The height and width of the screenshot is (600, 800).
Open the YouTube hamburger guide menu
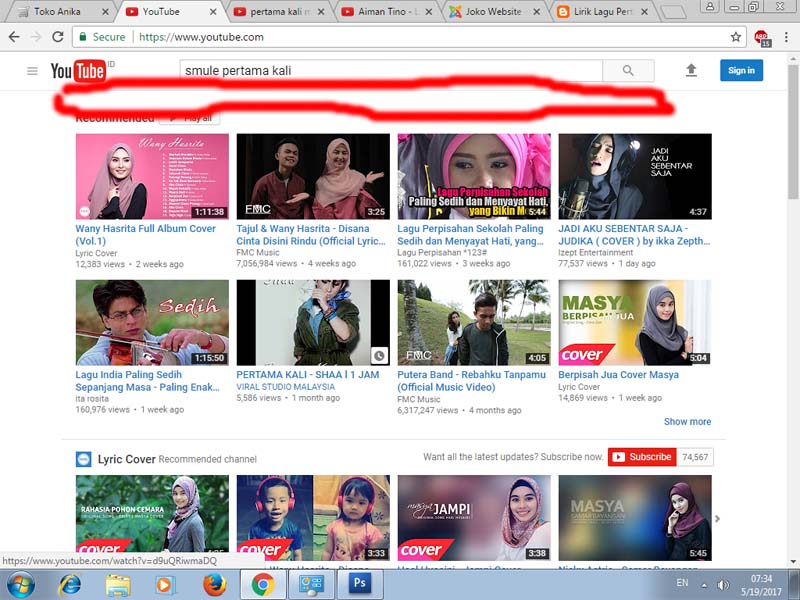click(x=32, y=71)
